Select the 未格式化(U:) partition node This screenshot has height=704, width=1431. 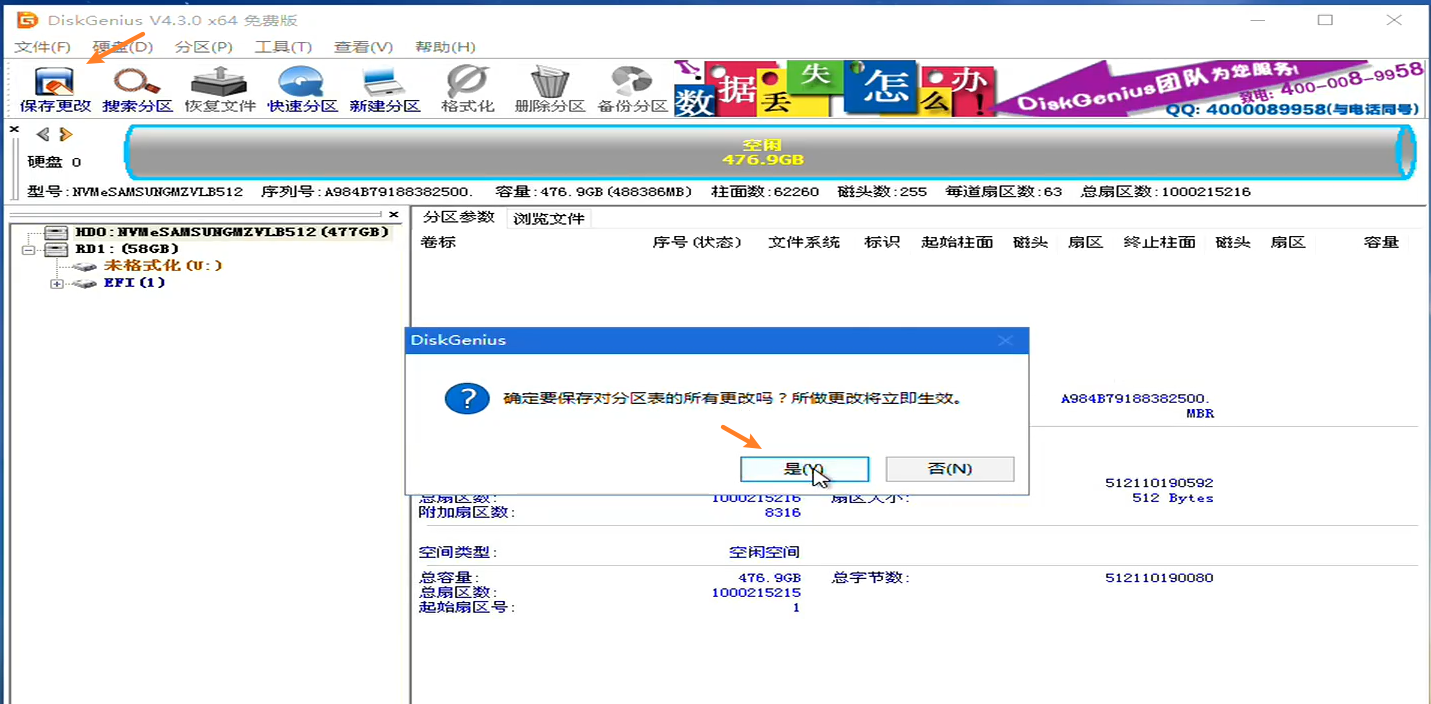point(163,266)
